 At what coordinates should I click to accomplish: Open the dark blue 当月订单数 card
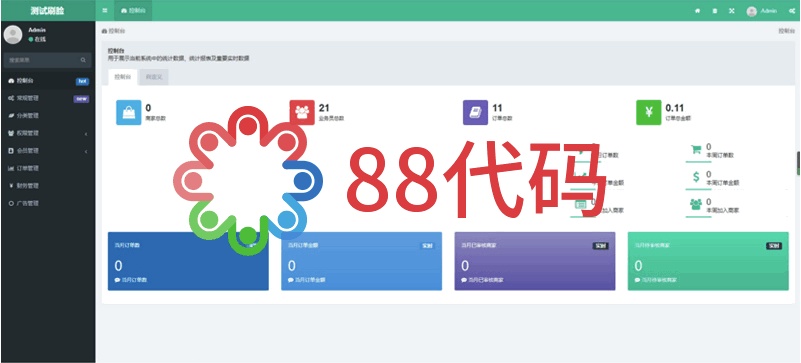coord(188,261)
